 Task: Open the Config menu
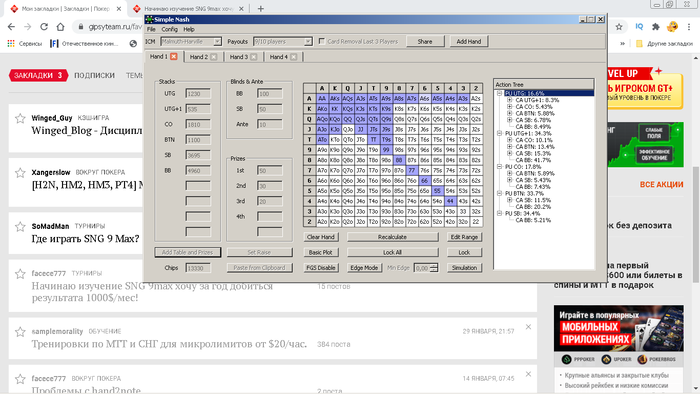coord(169,29)
